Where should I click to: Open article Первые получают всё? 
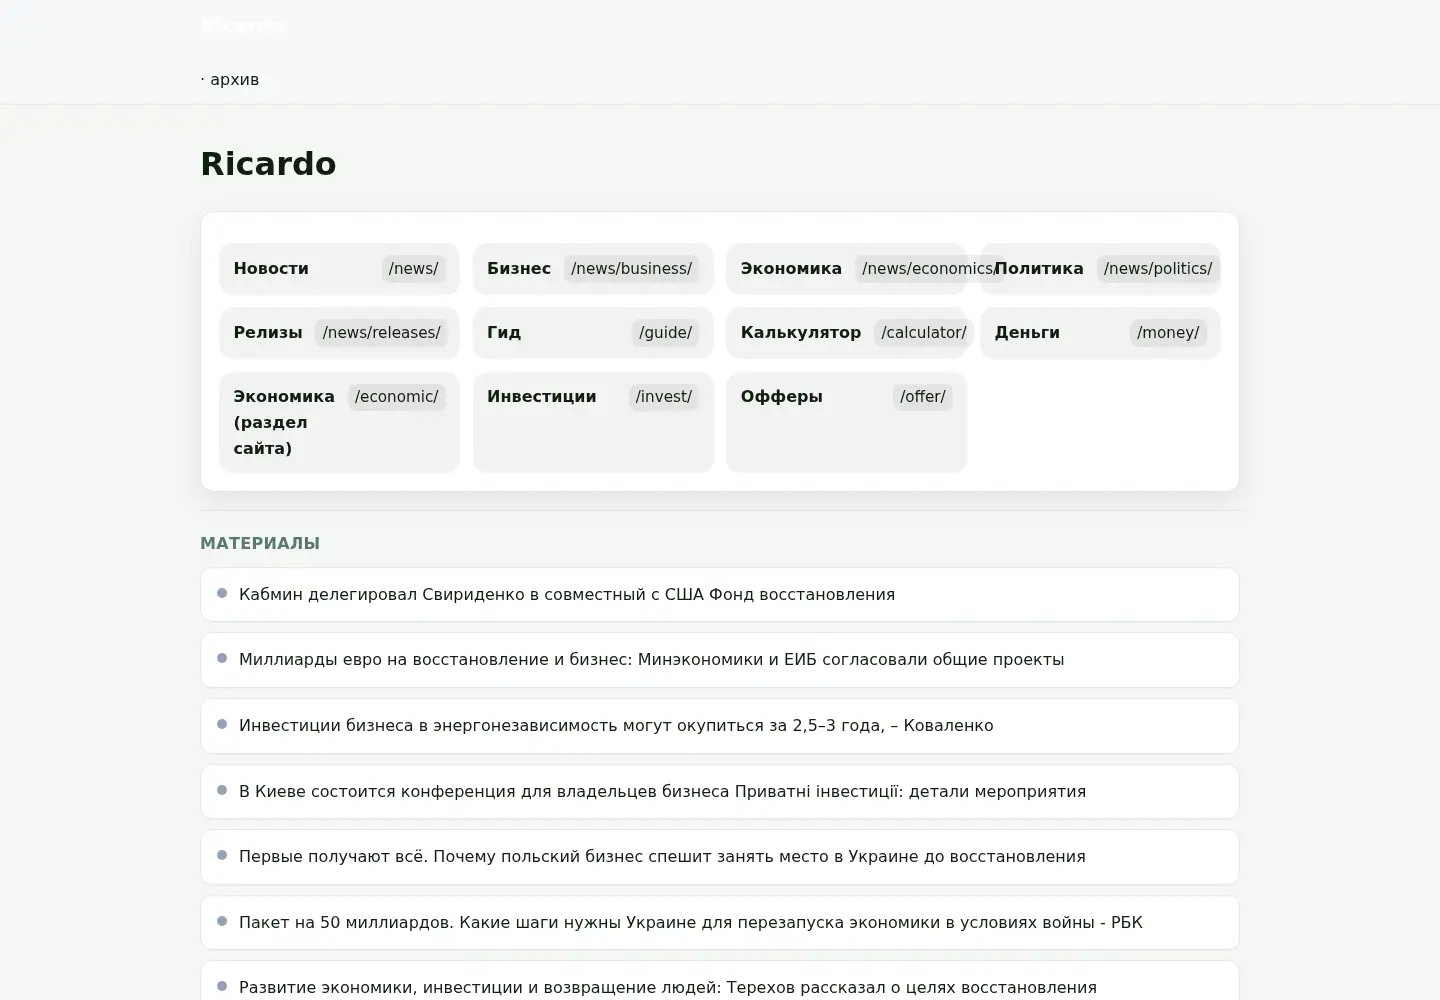[x=720, y=857]
